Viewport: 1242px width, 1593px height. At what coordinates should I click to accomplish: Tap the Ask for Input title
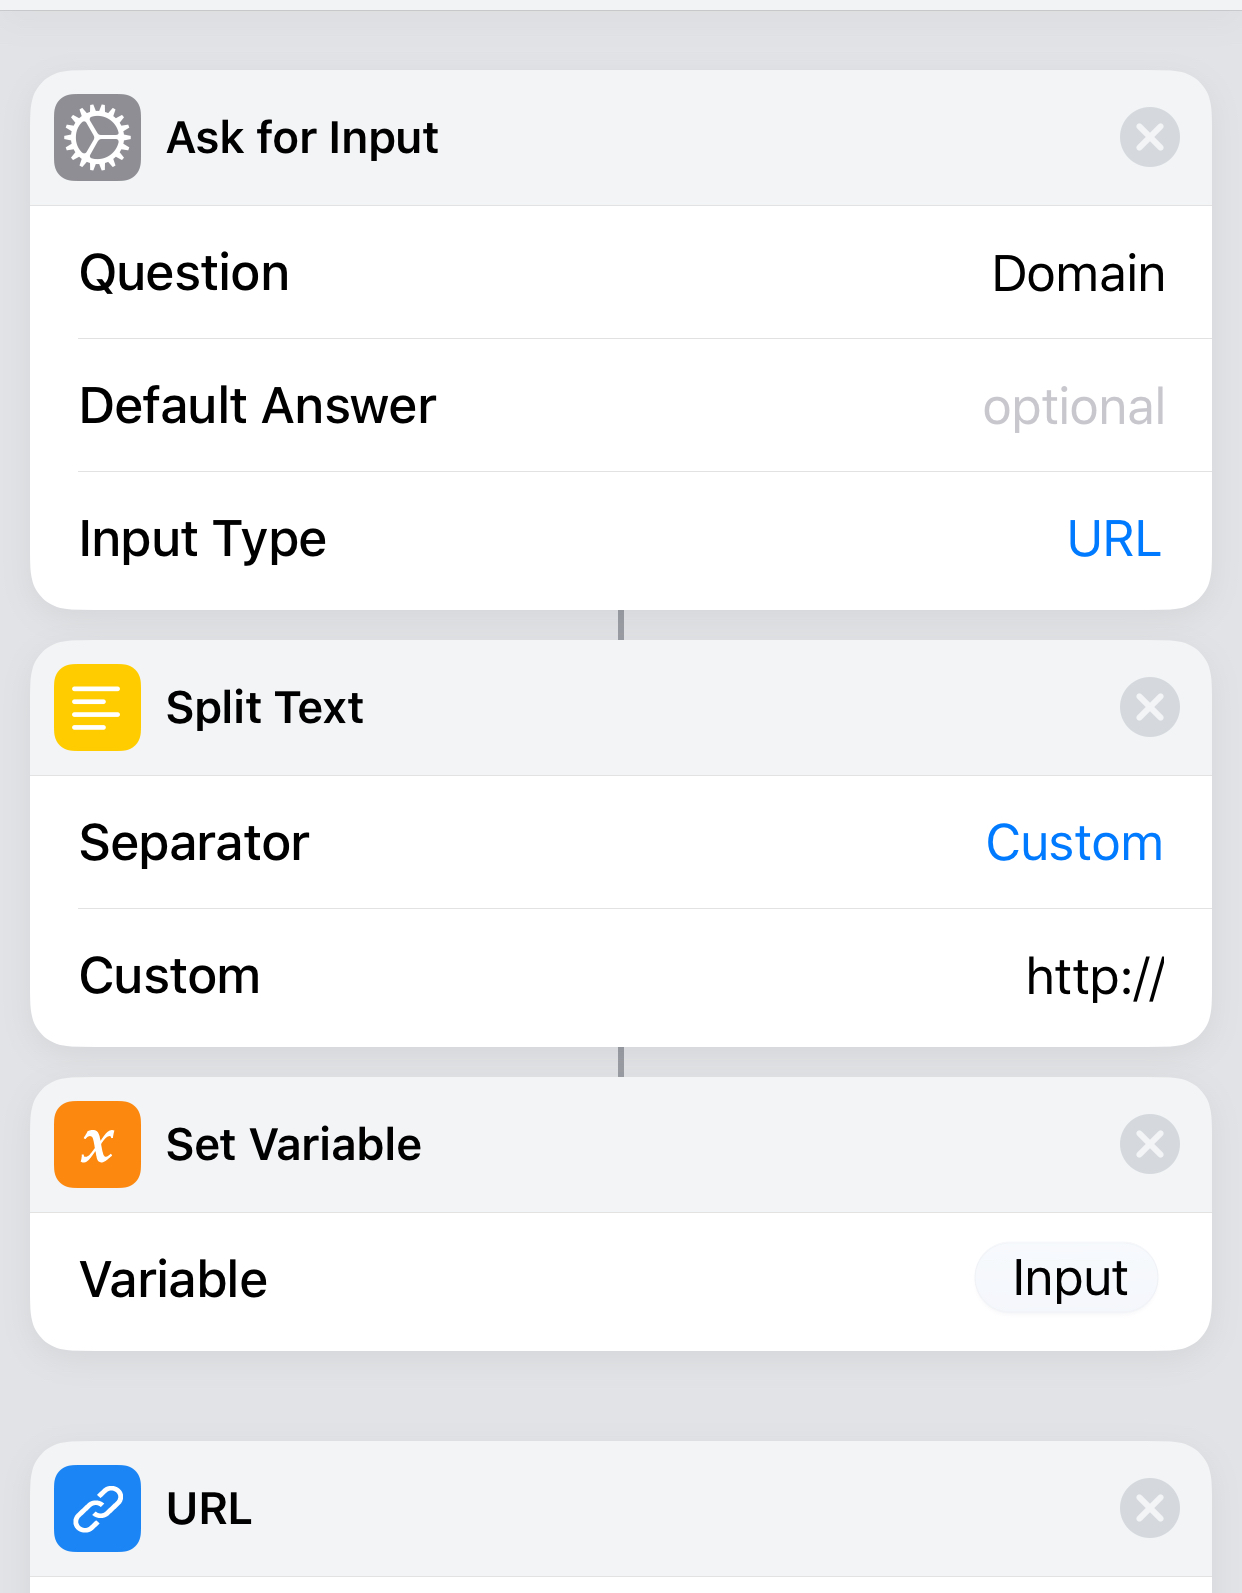[302, 138]
